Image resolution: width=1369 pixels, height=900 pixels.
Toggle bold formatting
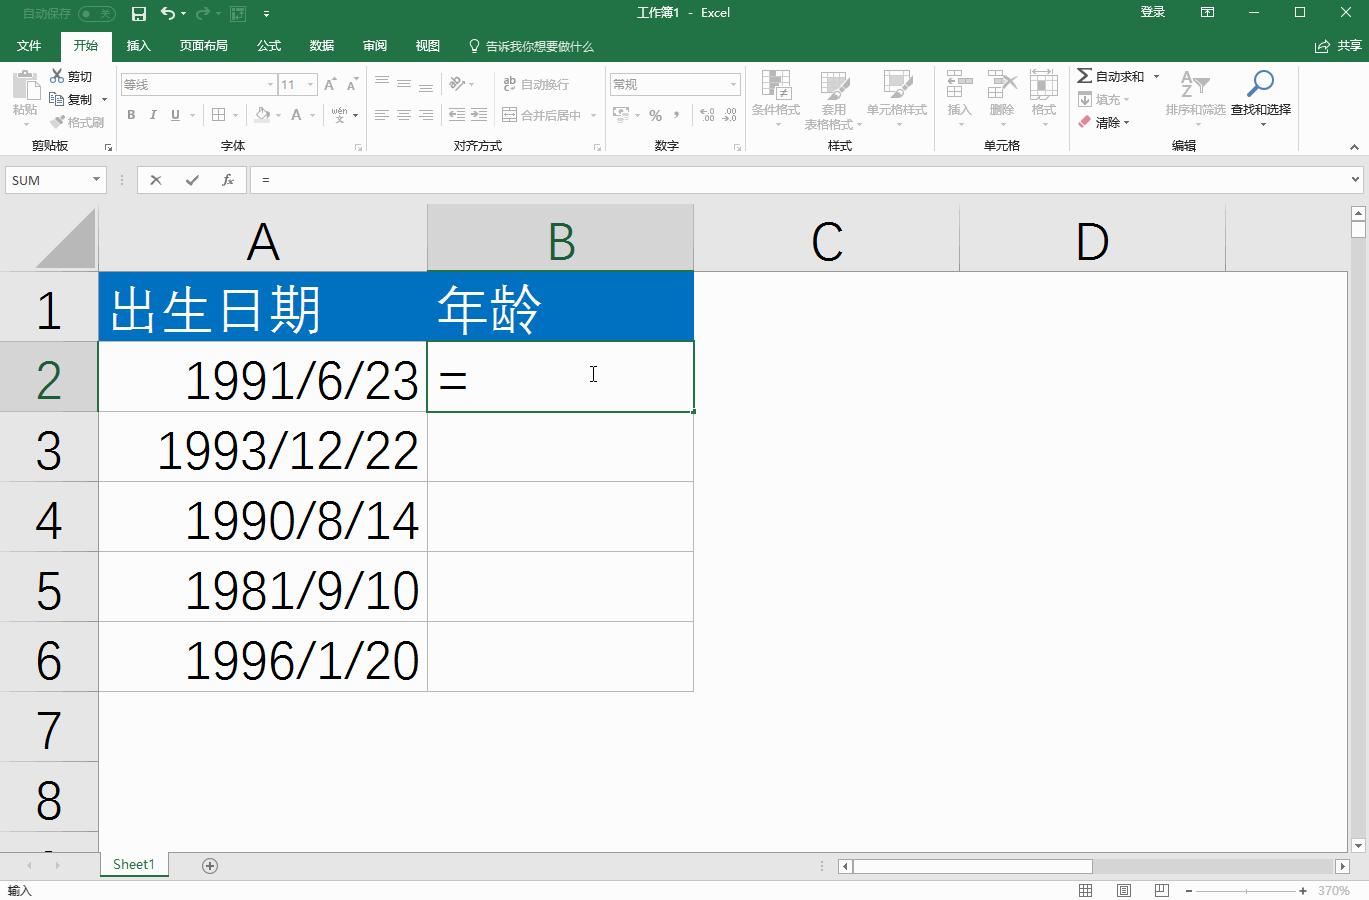click(130, 115)
